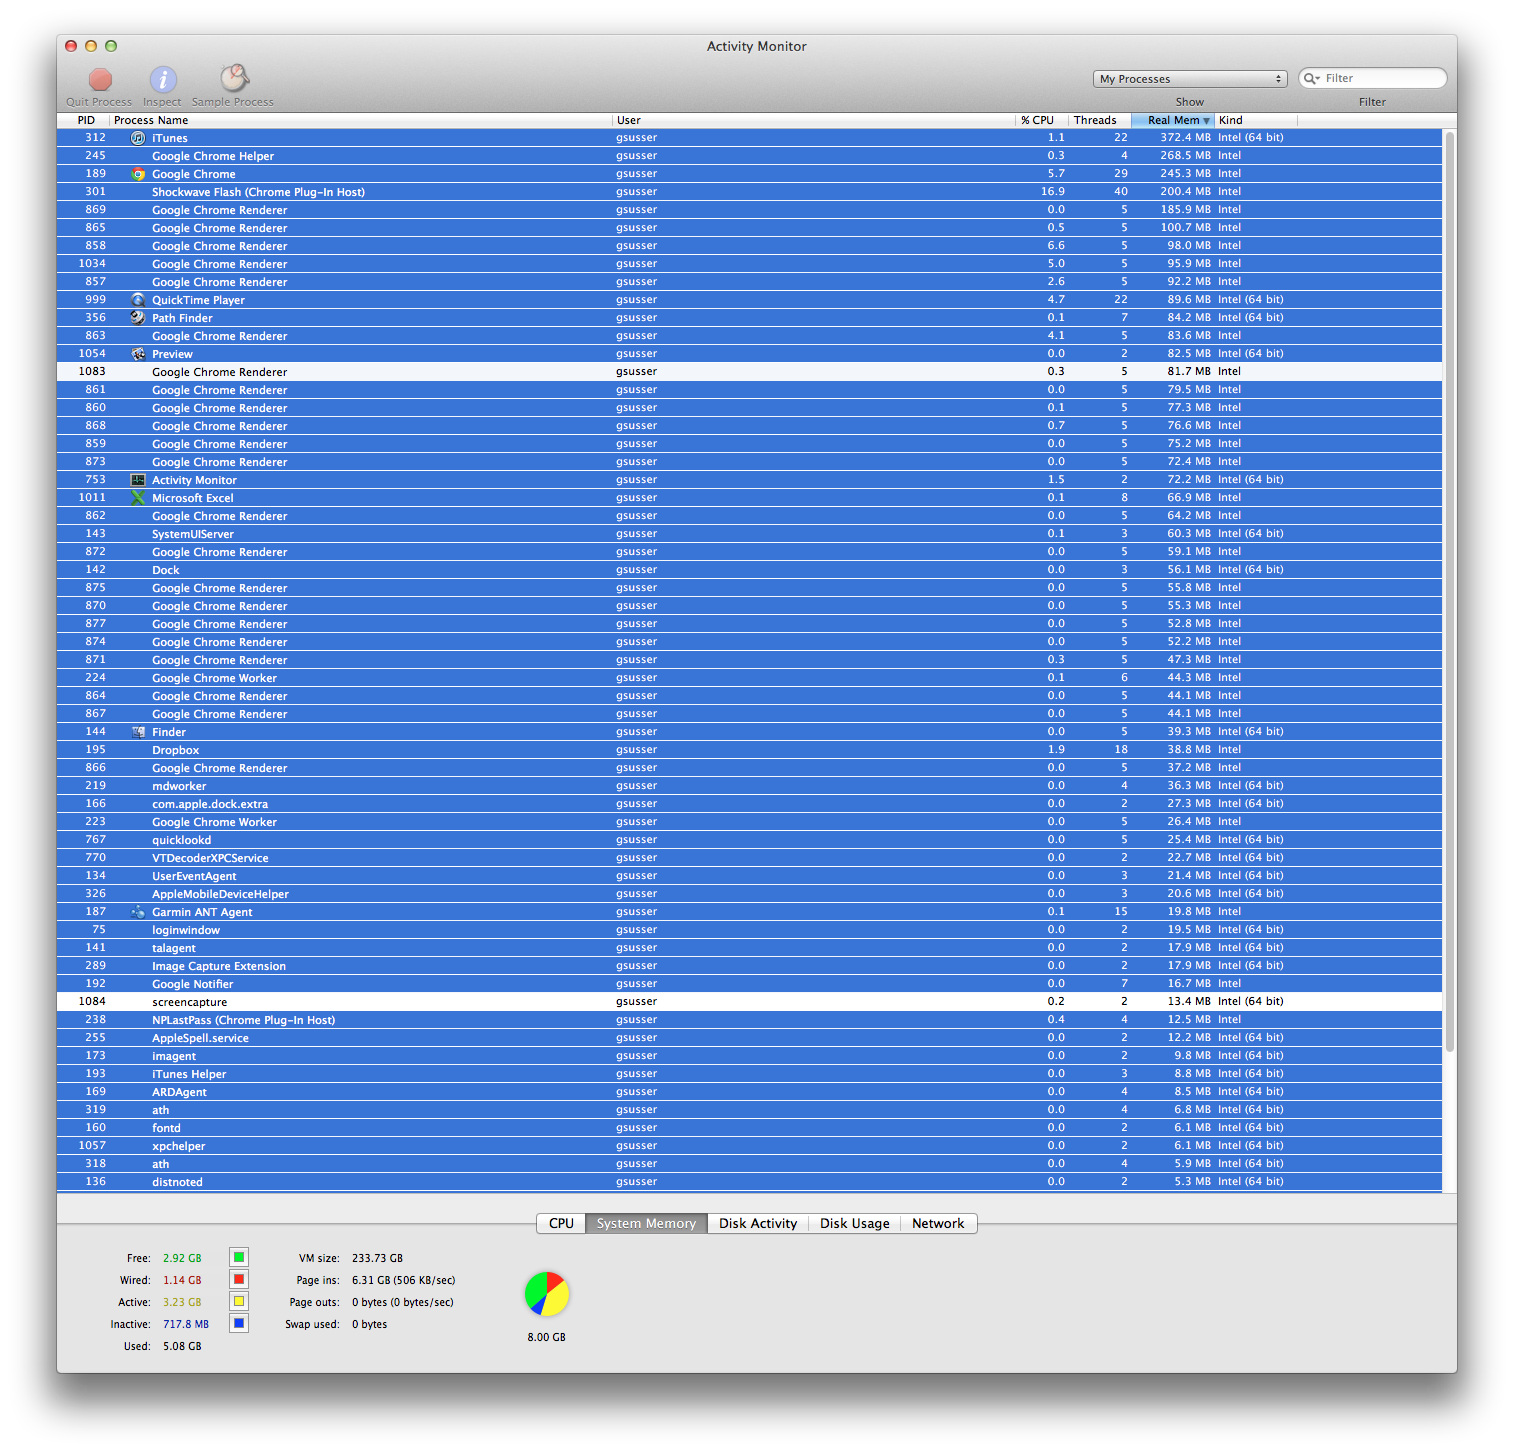Open the Inspect info icon
Viewport: 1514px width, 1452px height.
[x=163, y=79]
